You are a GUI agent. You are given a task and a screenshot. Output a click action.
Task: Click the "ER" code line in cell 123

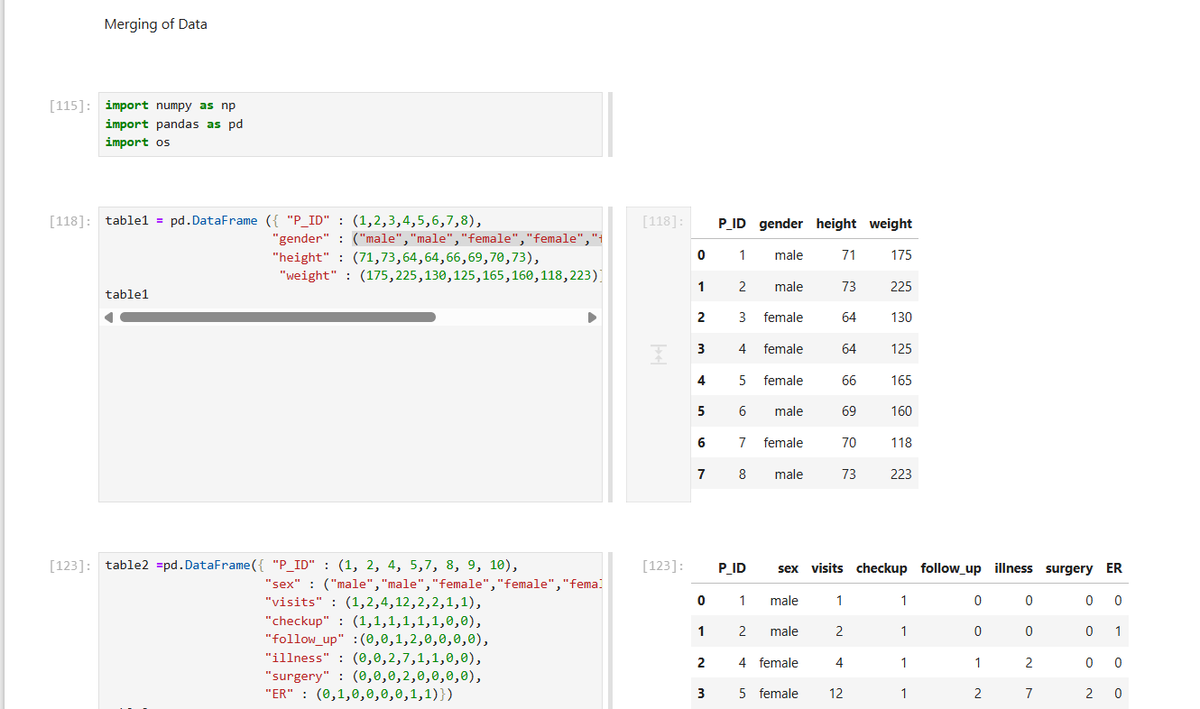pyautogui.click(x=361, y=694)
